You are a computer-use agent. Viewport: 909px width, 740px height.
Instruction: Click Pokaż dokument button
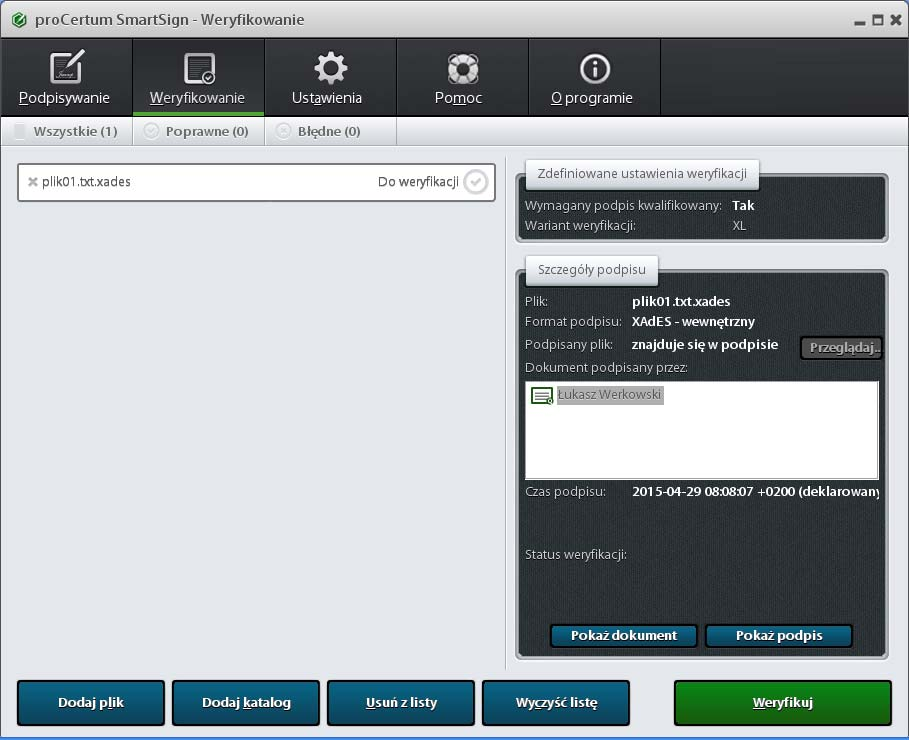click(x=624, y=636)
